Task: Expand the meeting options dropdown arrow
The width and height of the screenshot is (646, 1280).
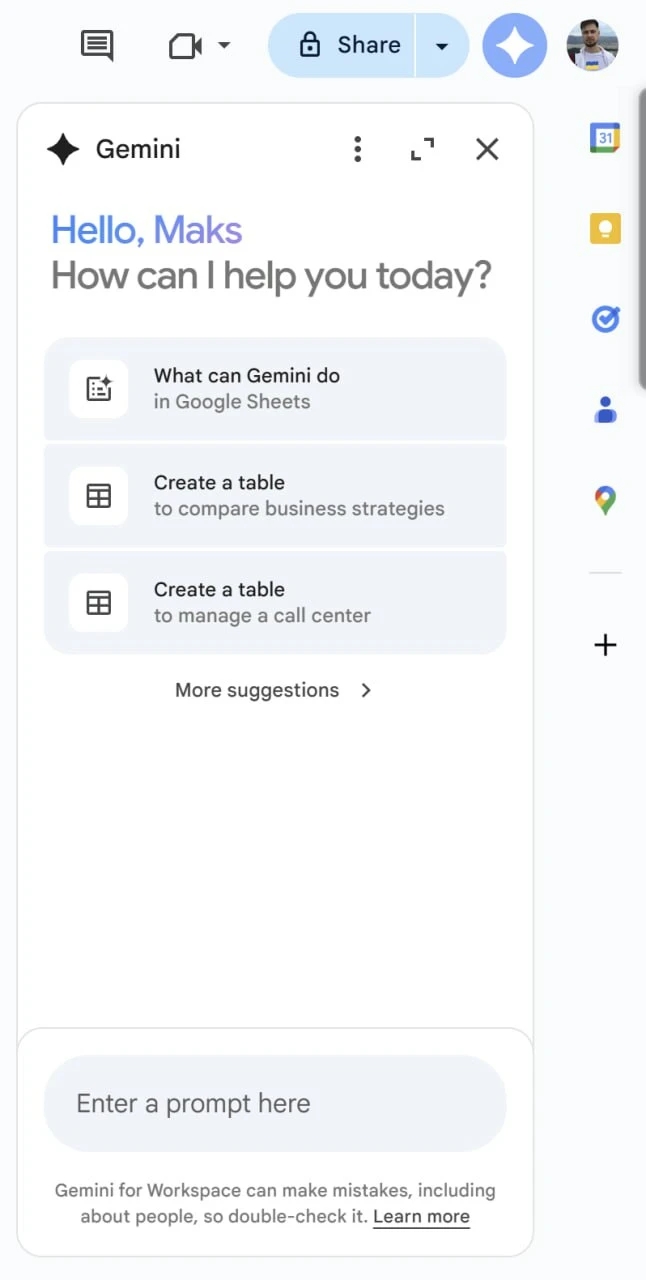Action: [224, 46]
